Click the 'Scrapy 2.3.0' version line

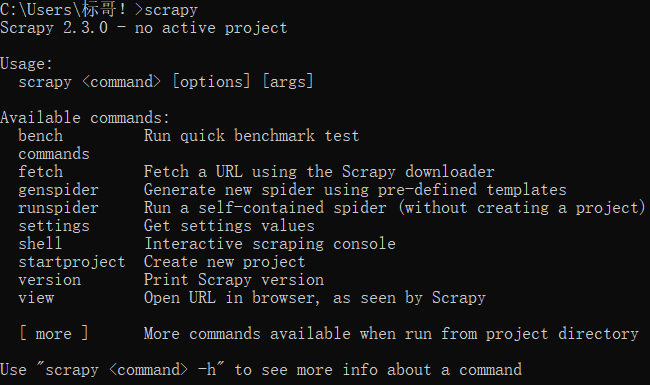point(143,28)
